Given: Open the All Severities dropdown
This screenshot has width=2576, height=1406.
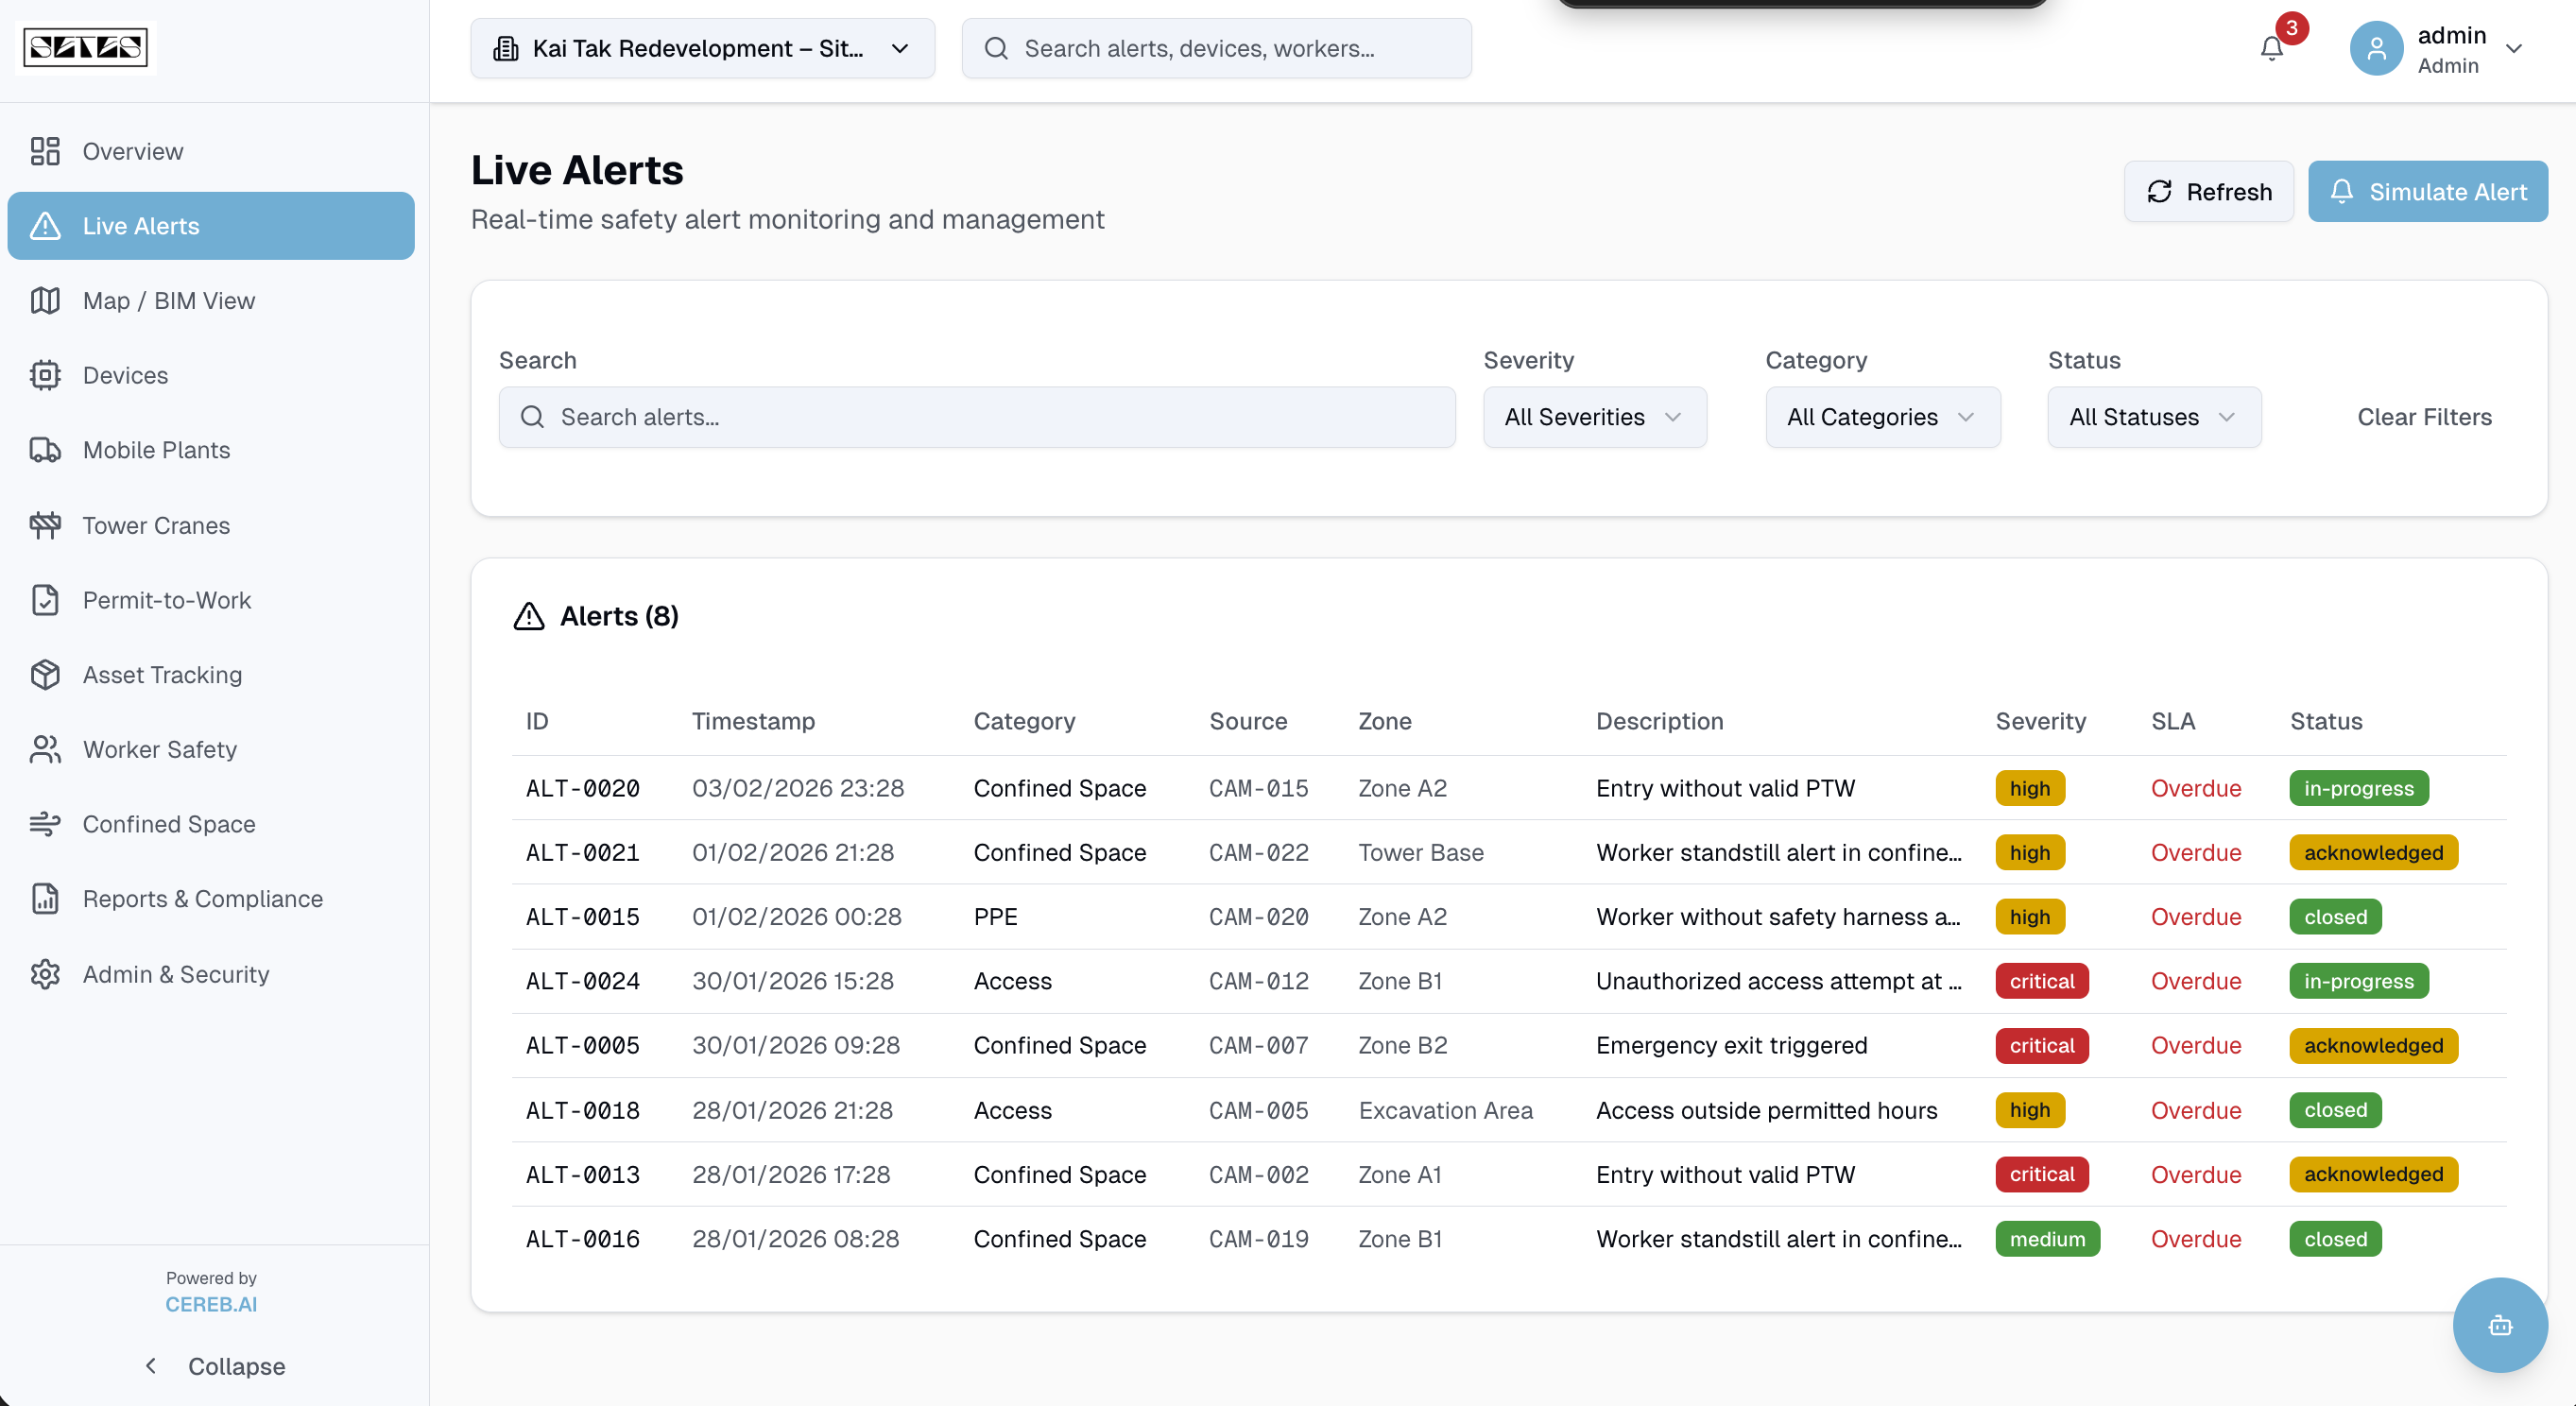Looking at the screenshot, I should click(1594, 417).
